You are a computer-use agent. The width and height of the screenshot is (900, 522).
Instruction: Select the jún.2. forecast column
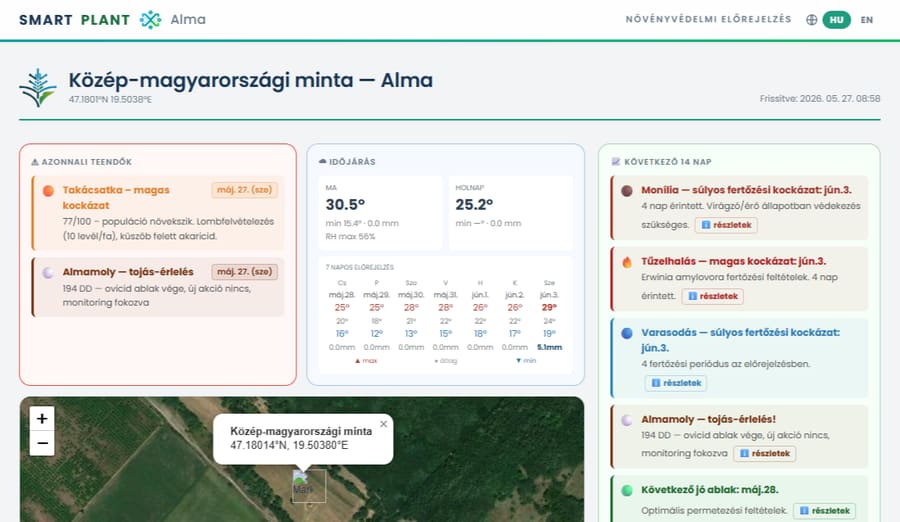515,315
